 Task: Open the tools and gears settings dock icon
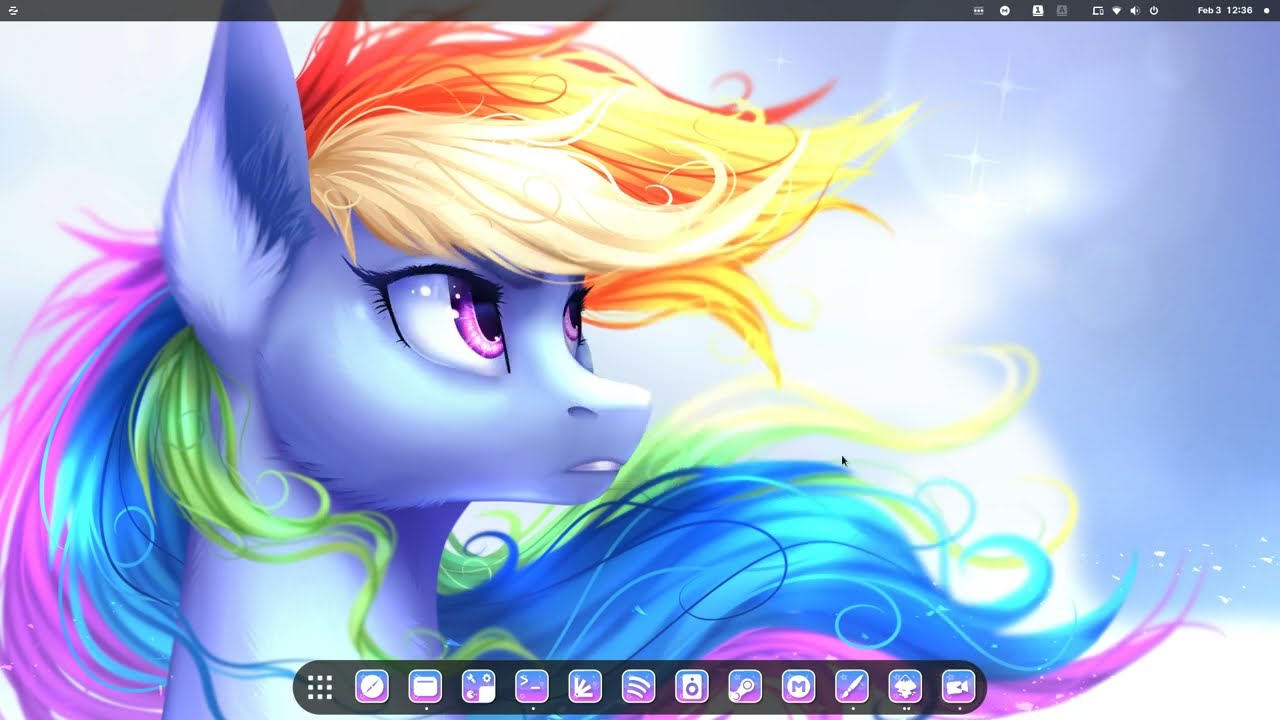(x=478, y=687)
